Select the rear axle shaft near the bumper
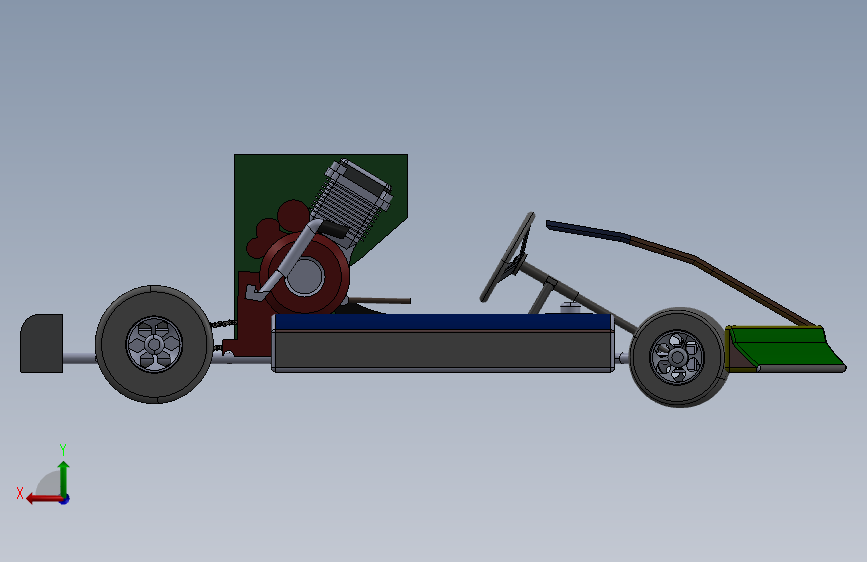867x562 pixels. [79, 358]
